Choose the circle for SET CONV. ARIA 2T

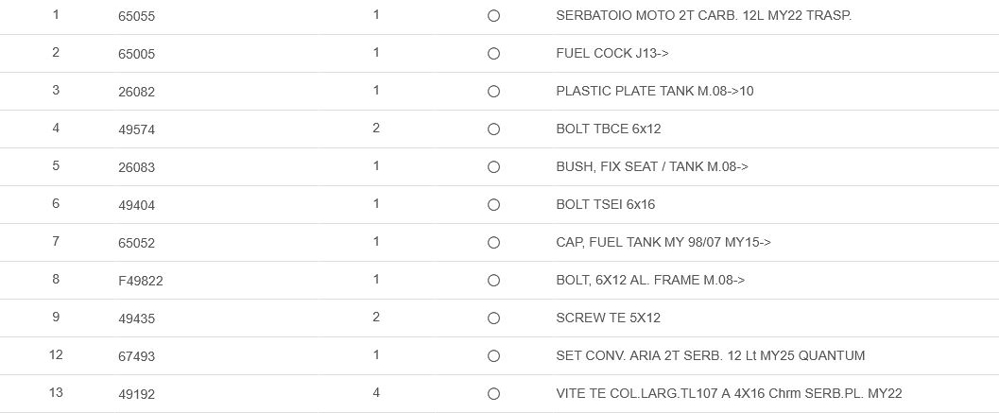493,356
